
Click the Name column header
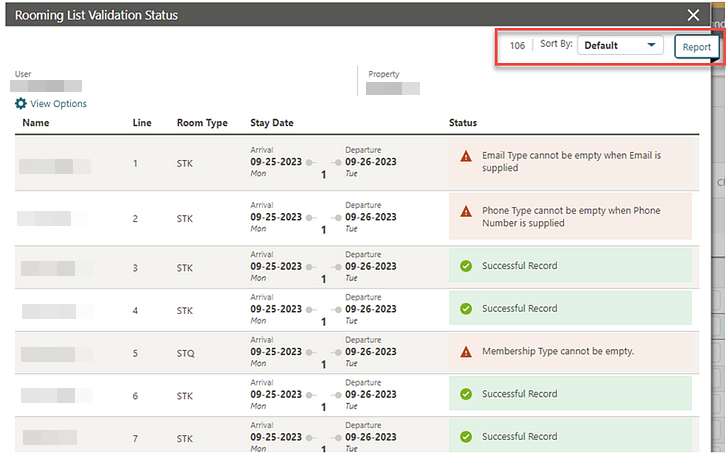[x=36, y=123]
